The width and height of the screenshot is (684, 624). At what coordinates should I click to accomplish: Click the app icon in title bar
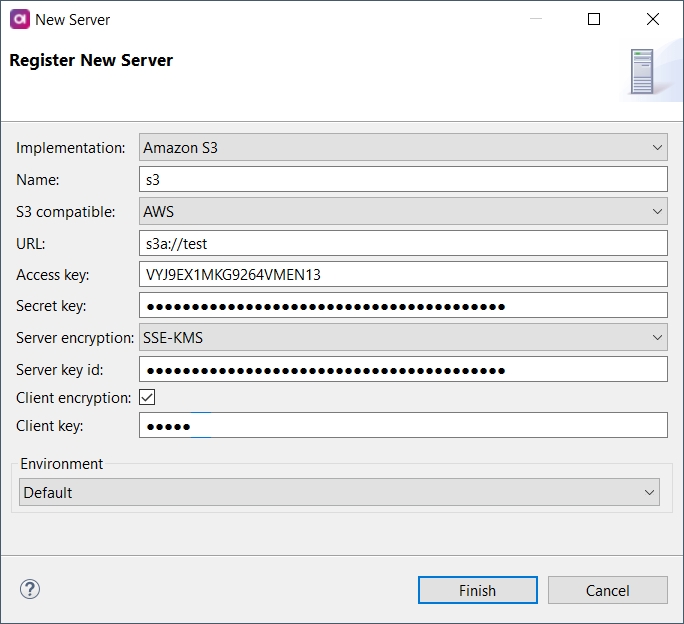pos(19,19)
